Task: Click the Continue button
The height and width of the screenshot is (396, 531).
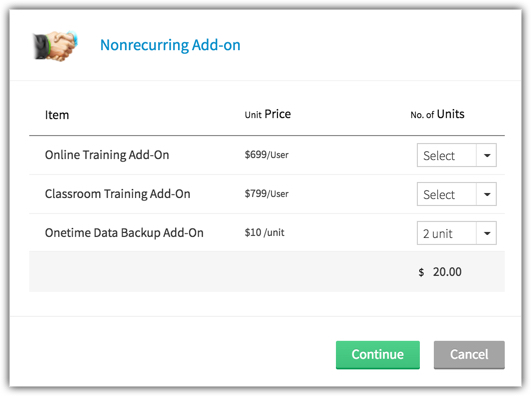Action: click(378, 355)
